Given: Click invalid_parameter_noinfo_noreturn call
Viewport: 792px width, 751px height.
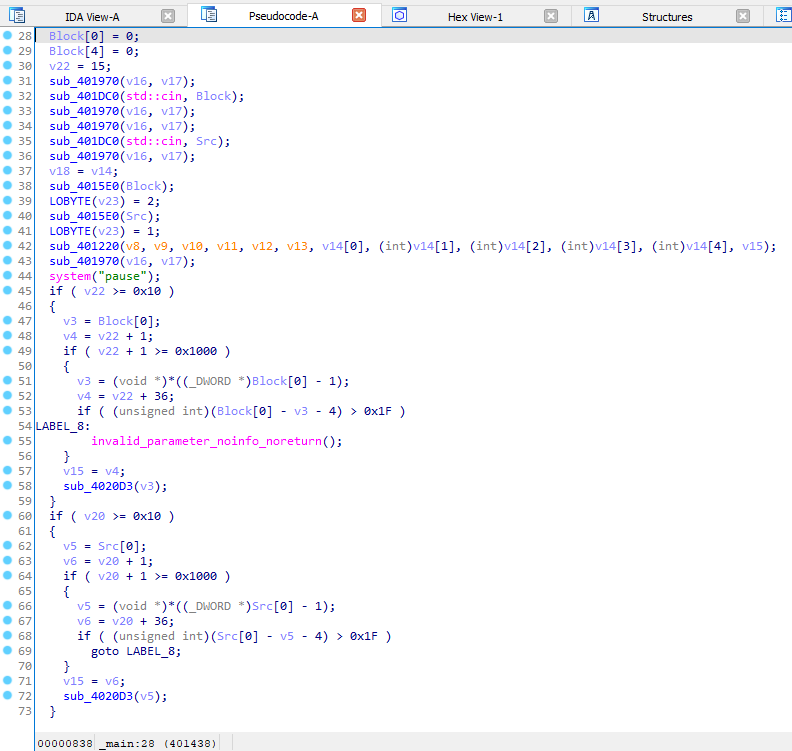Looking at the screenshot, I should pos(217,441).
